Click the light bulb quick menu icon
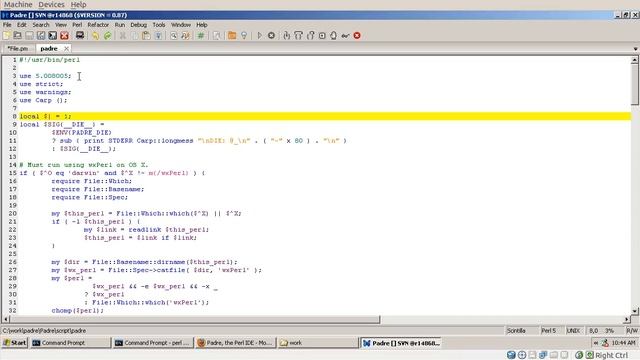Image resolution: width=640 pixels, height=360 pixels. pos(244,36)
